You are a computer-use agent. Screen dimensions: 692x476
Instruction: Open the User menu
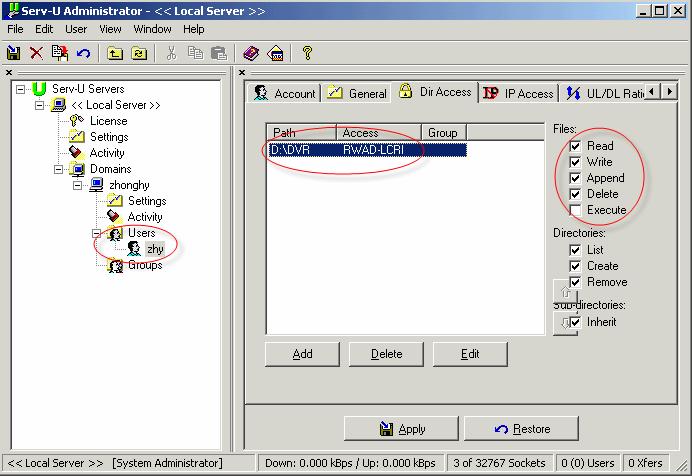(76, 29)
